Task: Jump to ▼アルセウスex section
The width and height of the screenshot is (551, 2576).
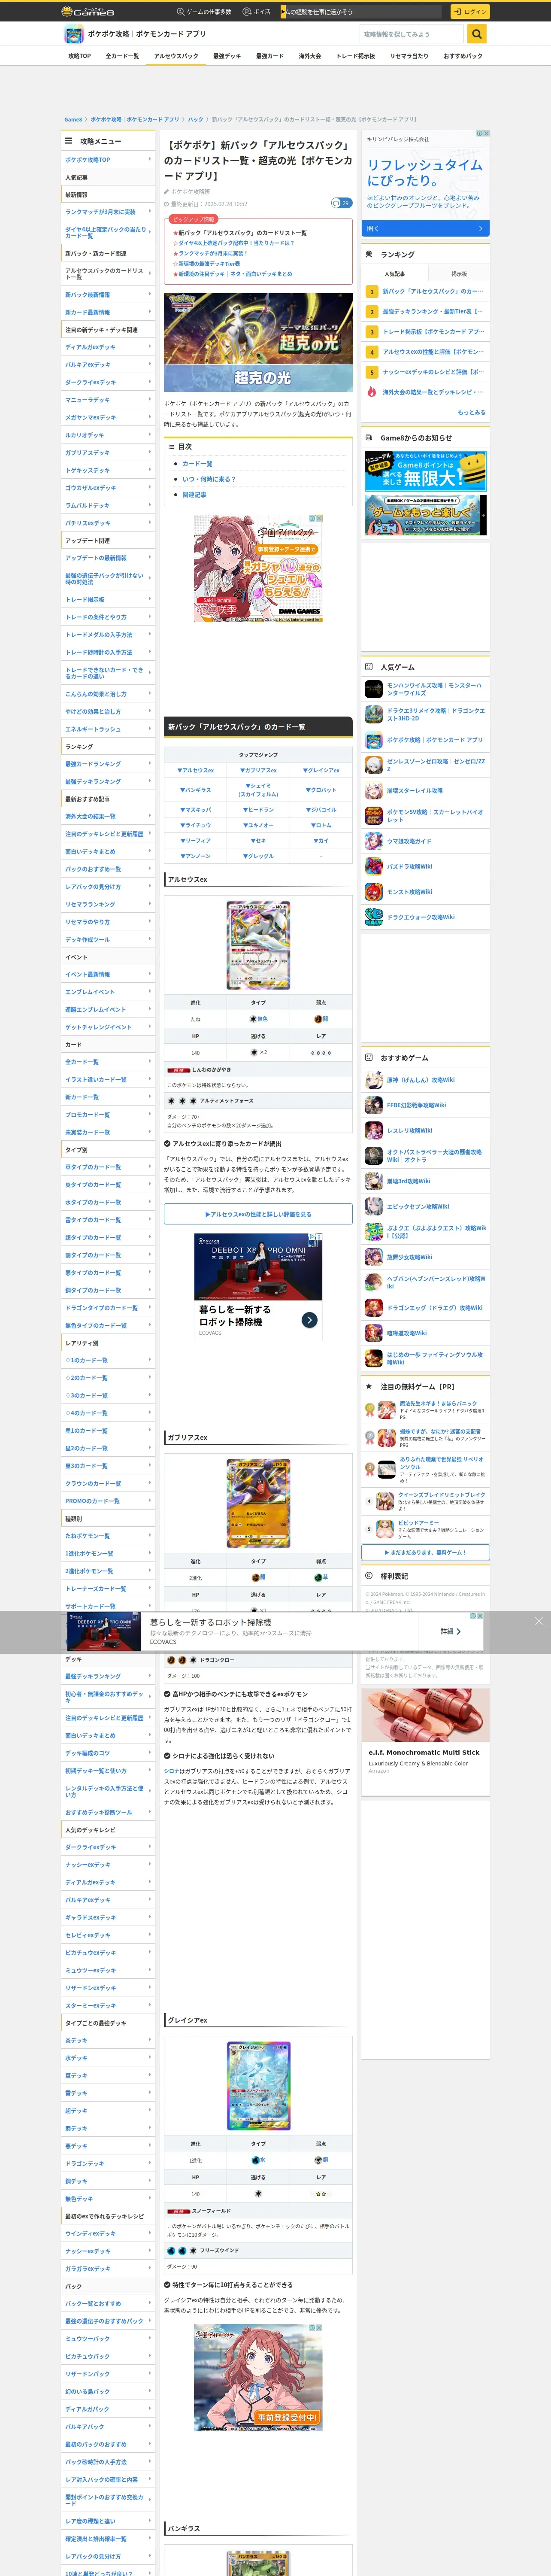Action: [x=196, y=770]
